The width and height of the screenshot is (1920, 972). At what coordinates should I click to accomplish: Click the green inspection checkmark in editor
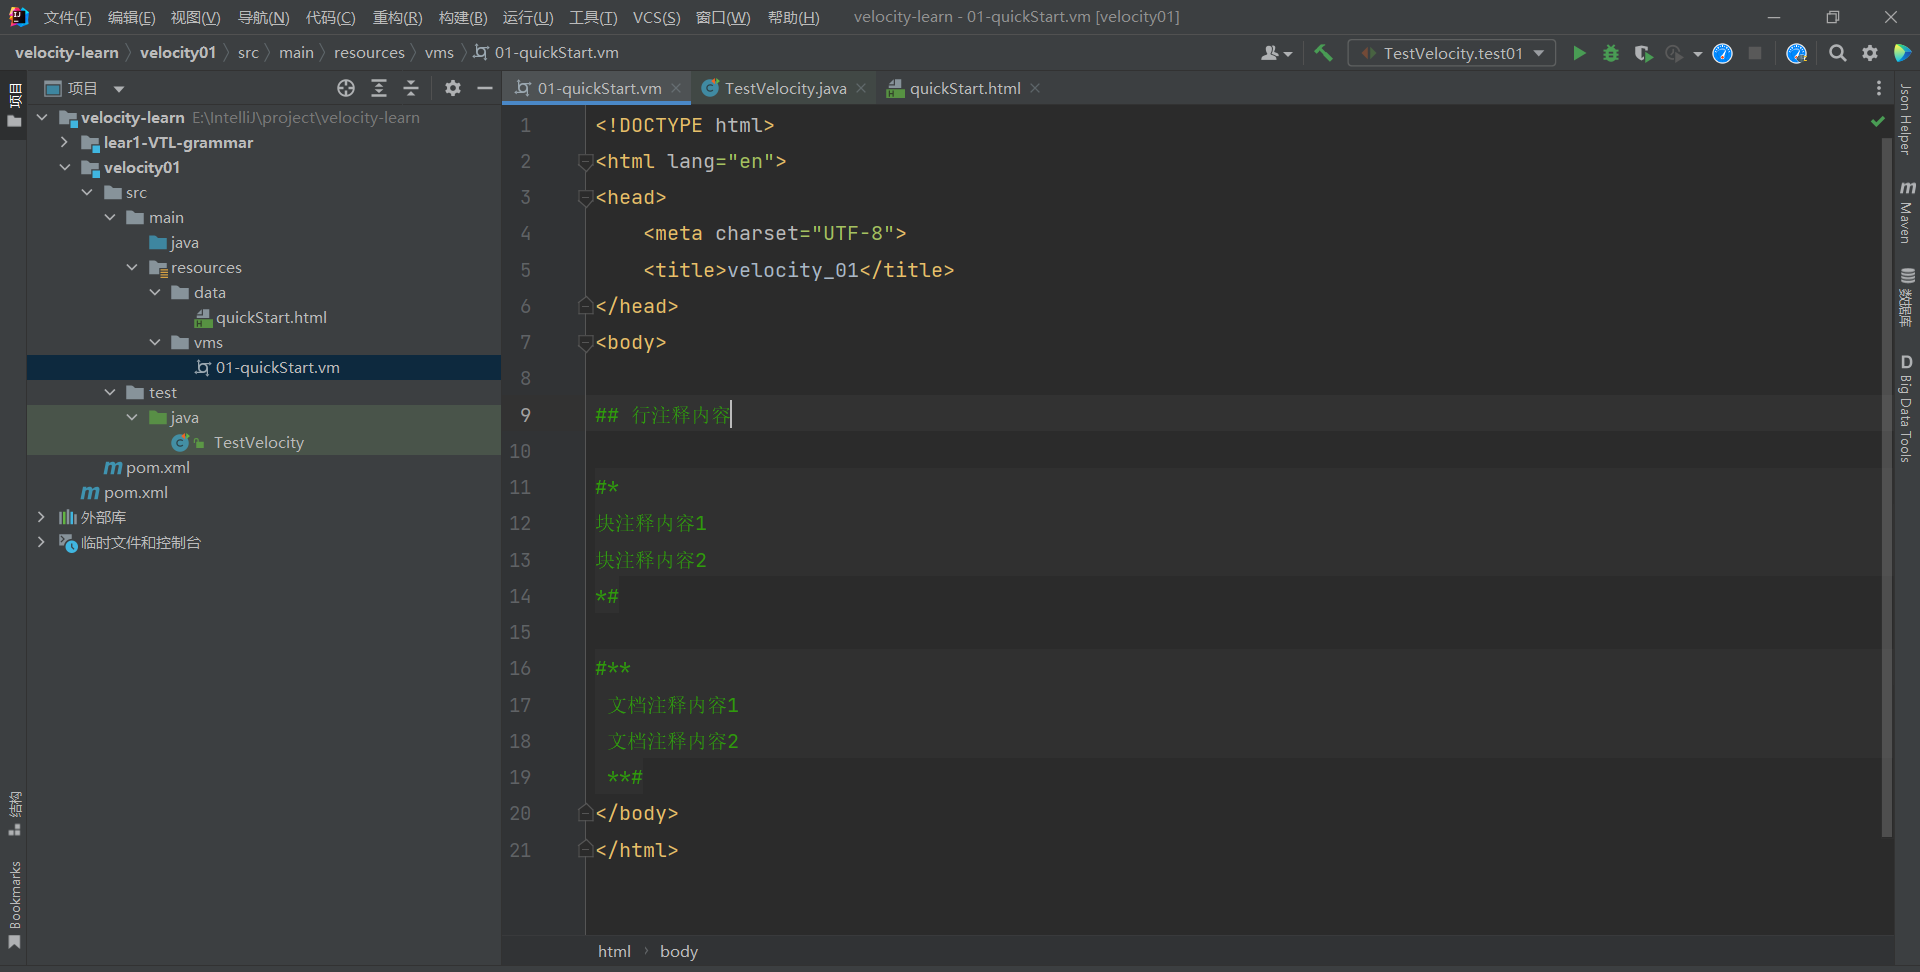(1877, 121)
